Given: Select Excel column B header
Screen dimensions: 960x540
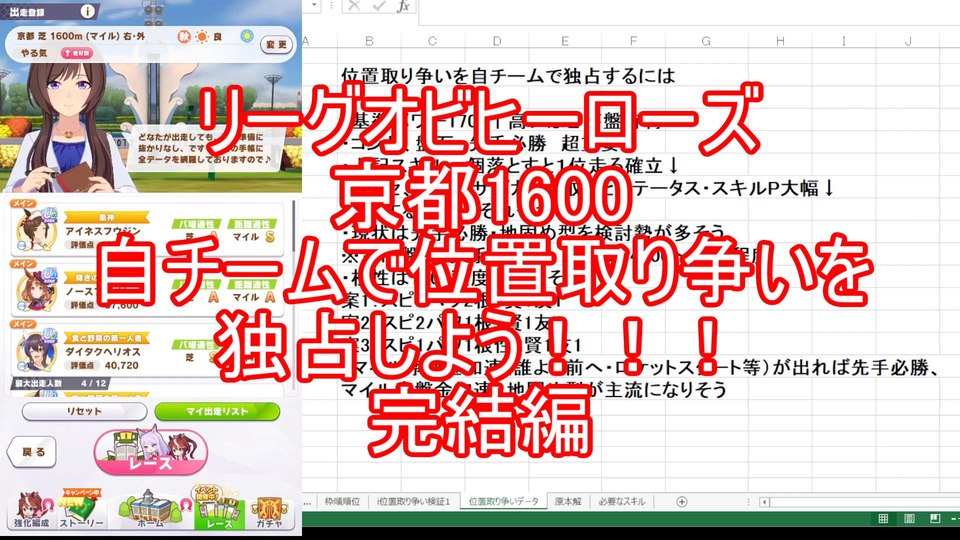Looking at the screenshot, I should (x=370, y=41).
